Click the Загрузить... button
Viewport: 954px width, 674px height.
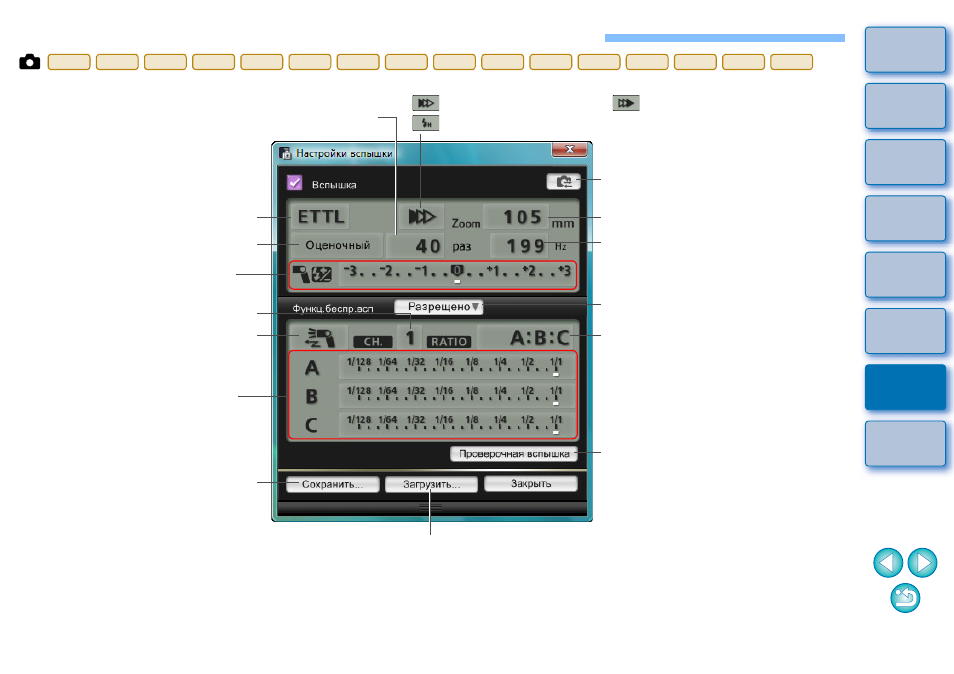(431, 484)
